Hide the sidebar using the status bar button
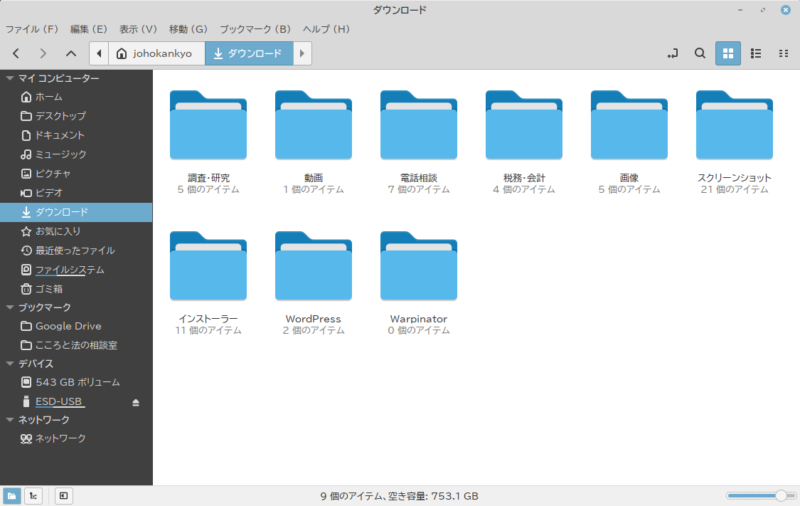 click(x=62, y=495)
